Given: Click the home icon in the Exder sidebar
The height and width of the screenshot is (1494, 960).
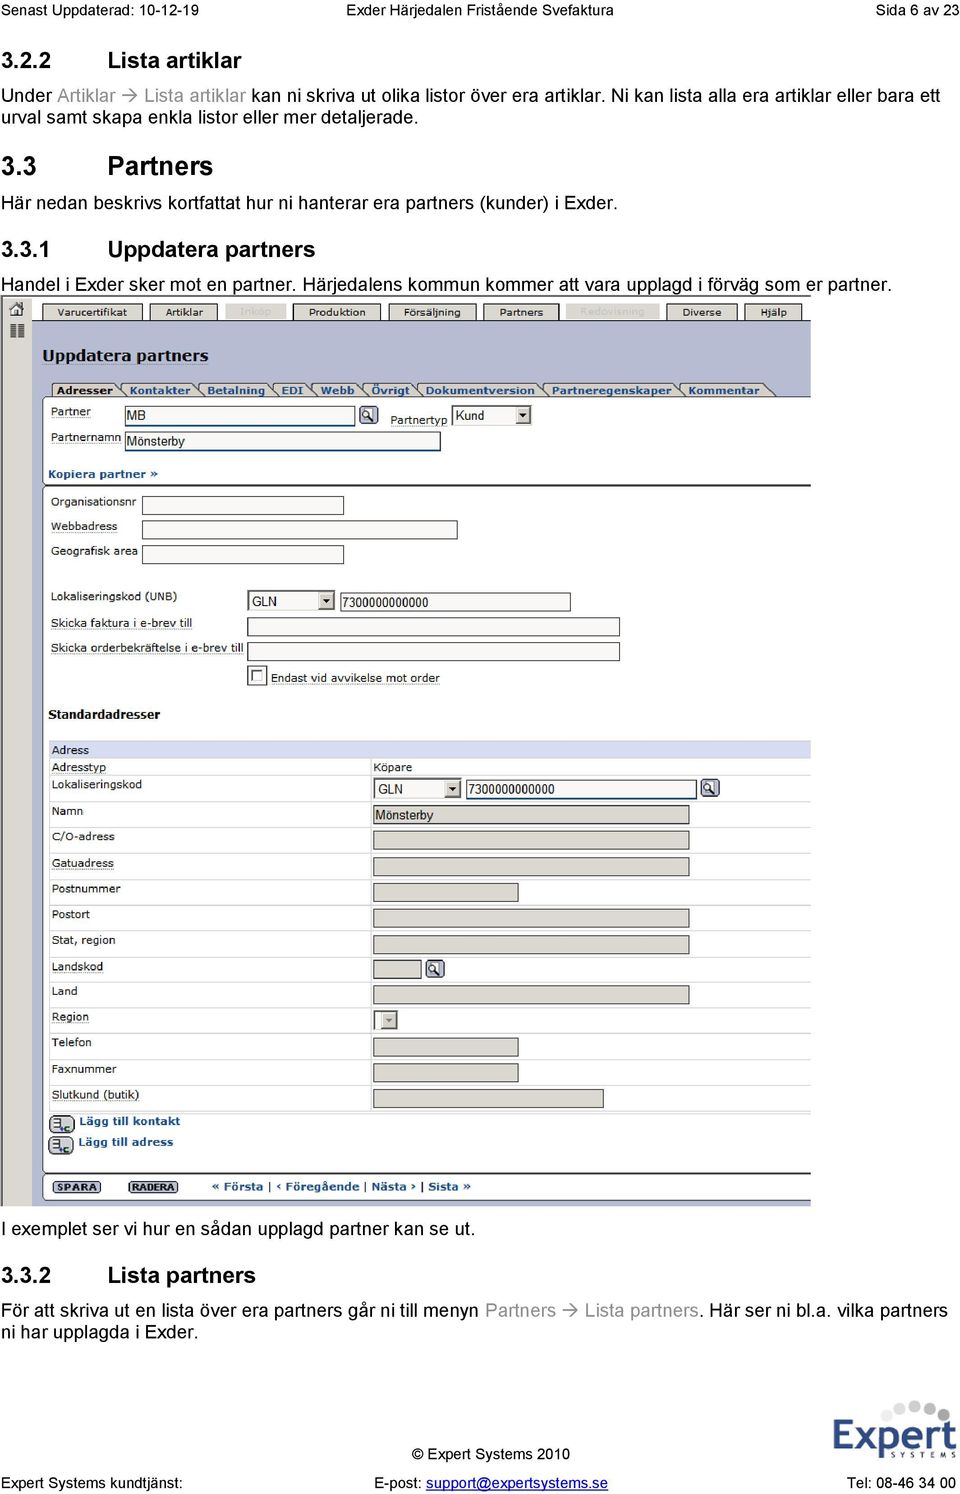Looking at the screenshot, I should [17, 310].
